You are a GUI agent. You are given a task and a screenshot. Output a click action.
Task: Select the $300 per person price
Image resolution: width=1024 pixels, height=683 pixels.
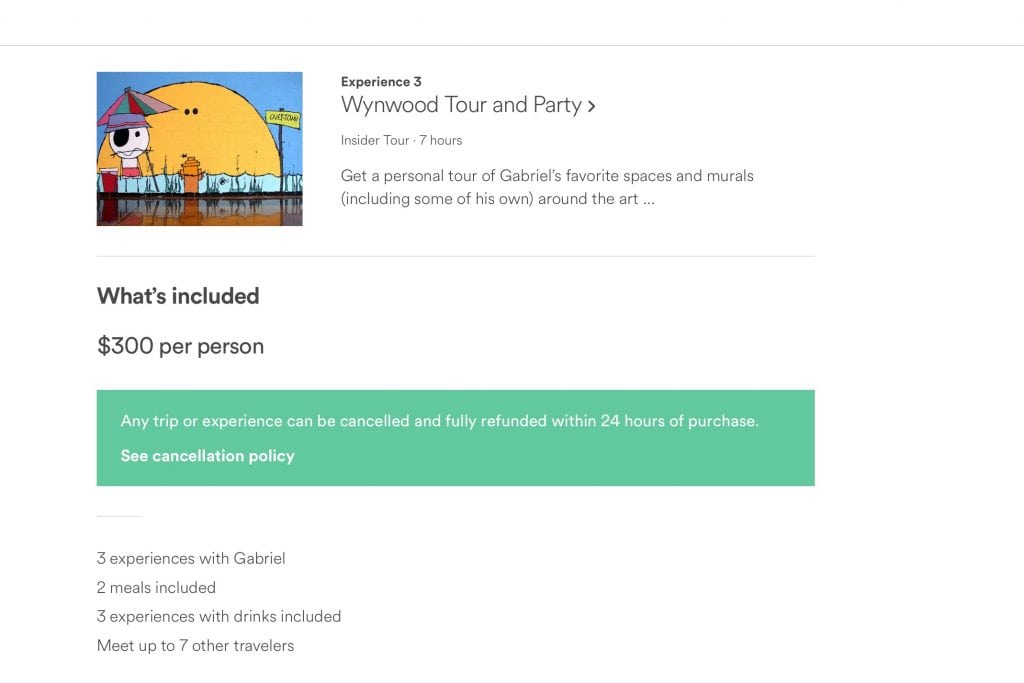coord(180,346)
